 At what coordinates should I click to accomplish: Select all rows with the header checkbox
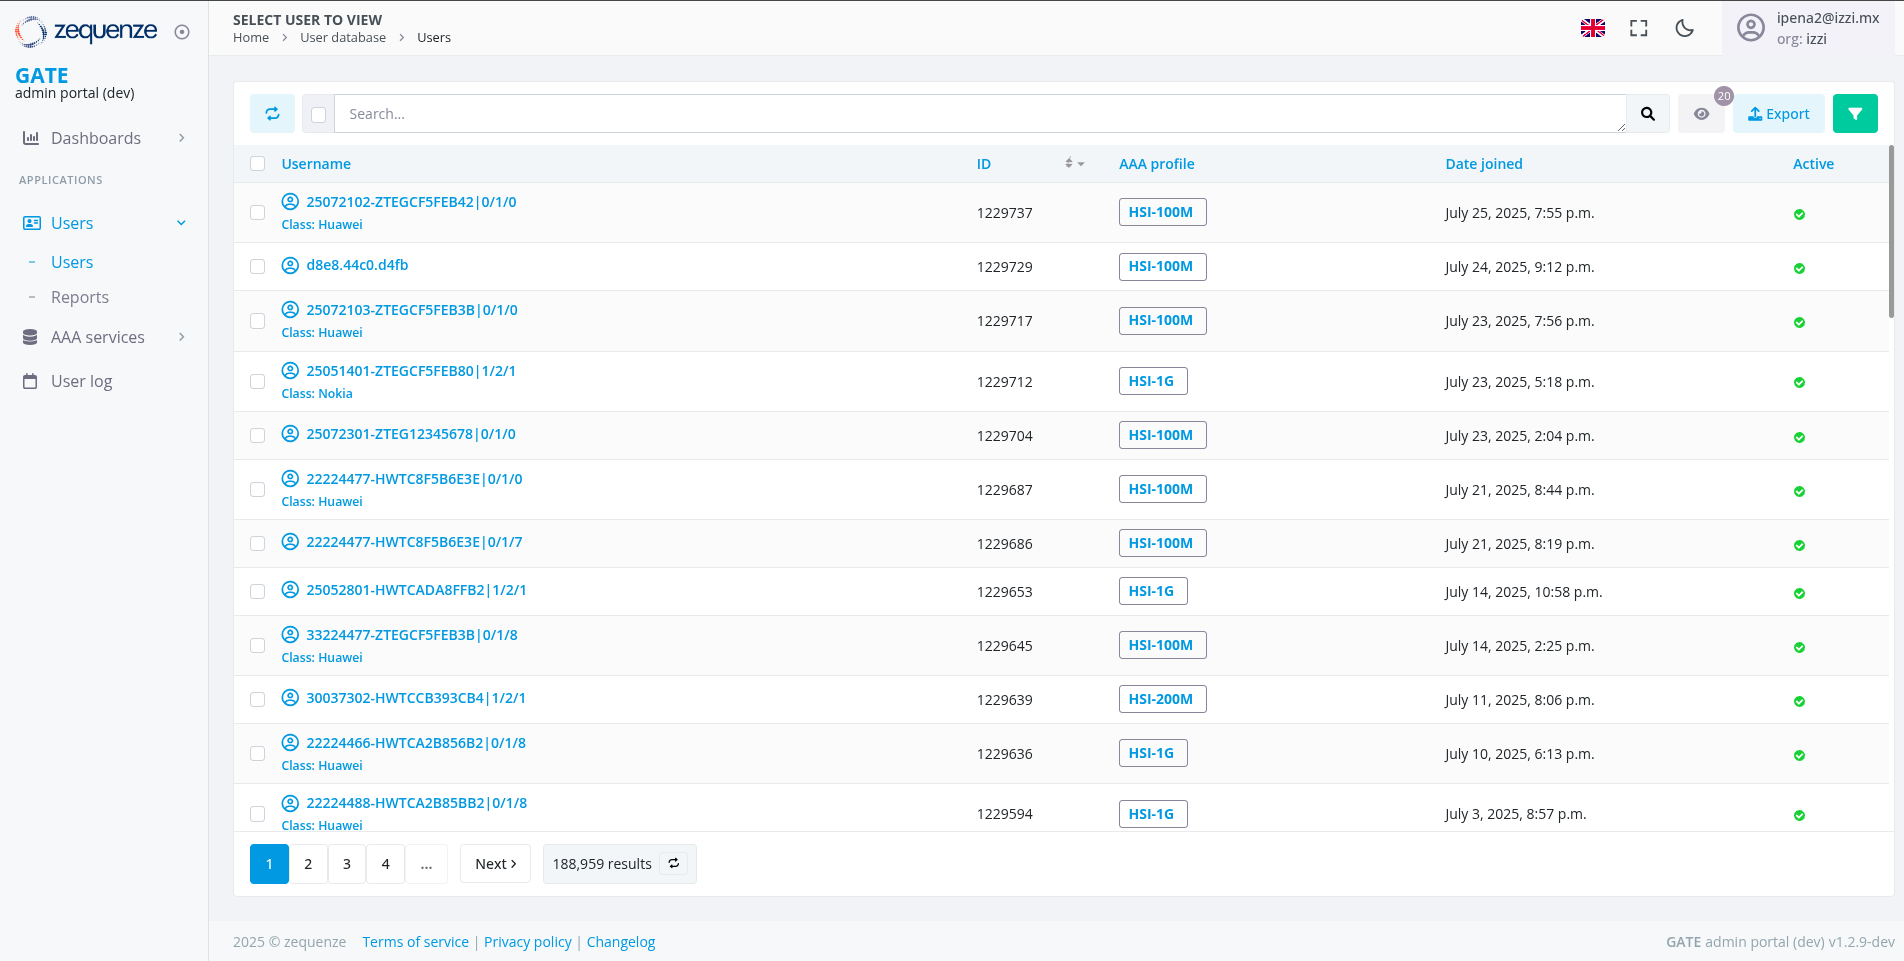tap(257, 163)
